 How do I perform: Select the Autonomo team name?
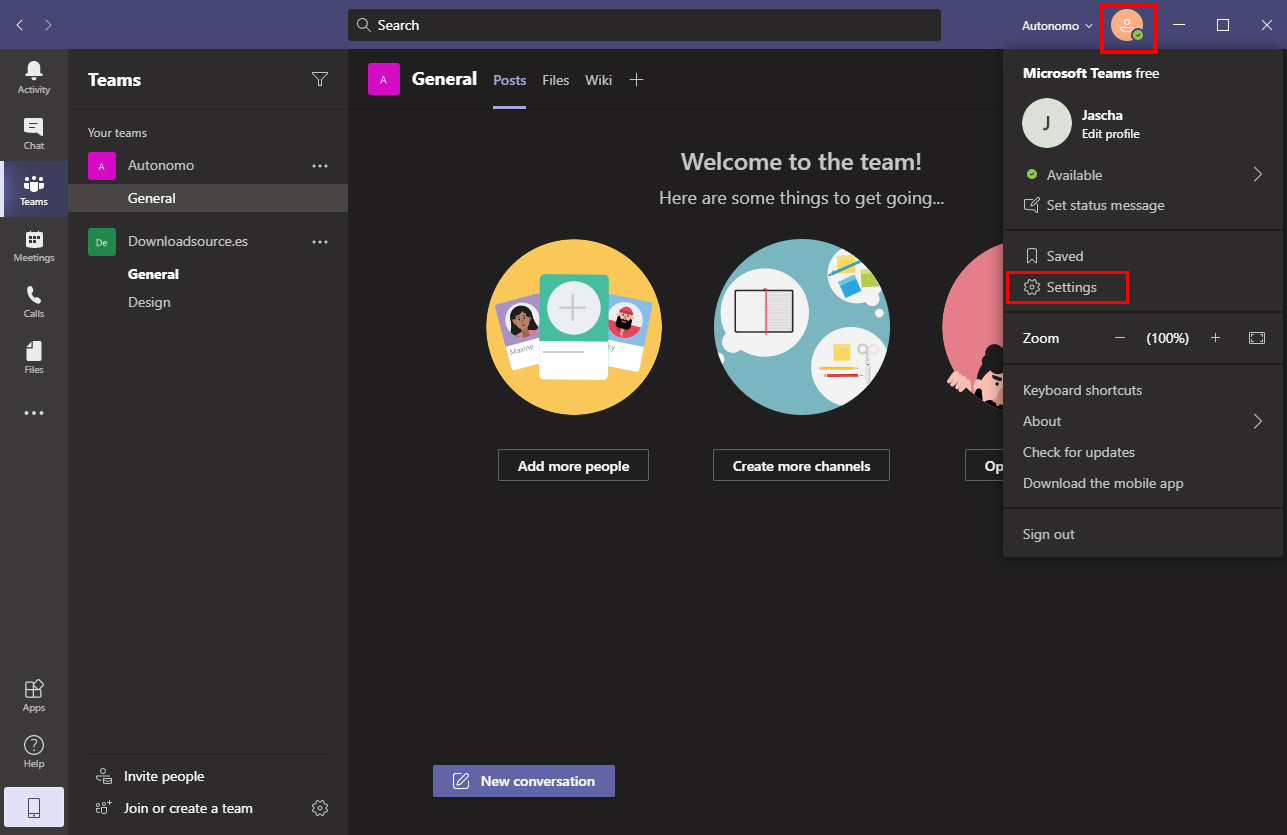point(161,166)
